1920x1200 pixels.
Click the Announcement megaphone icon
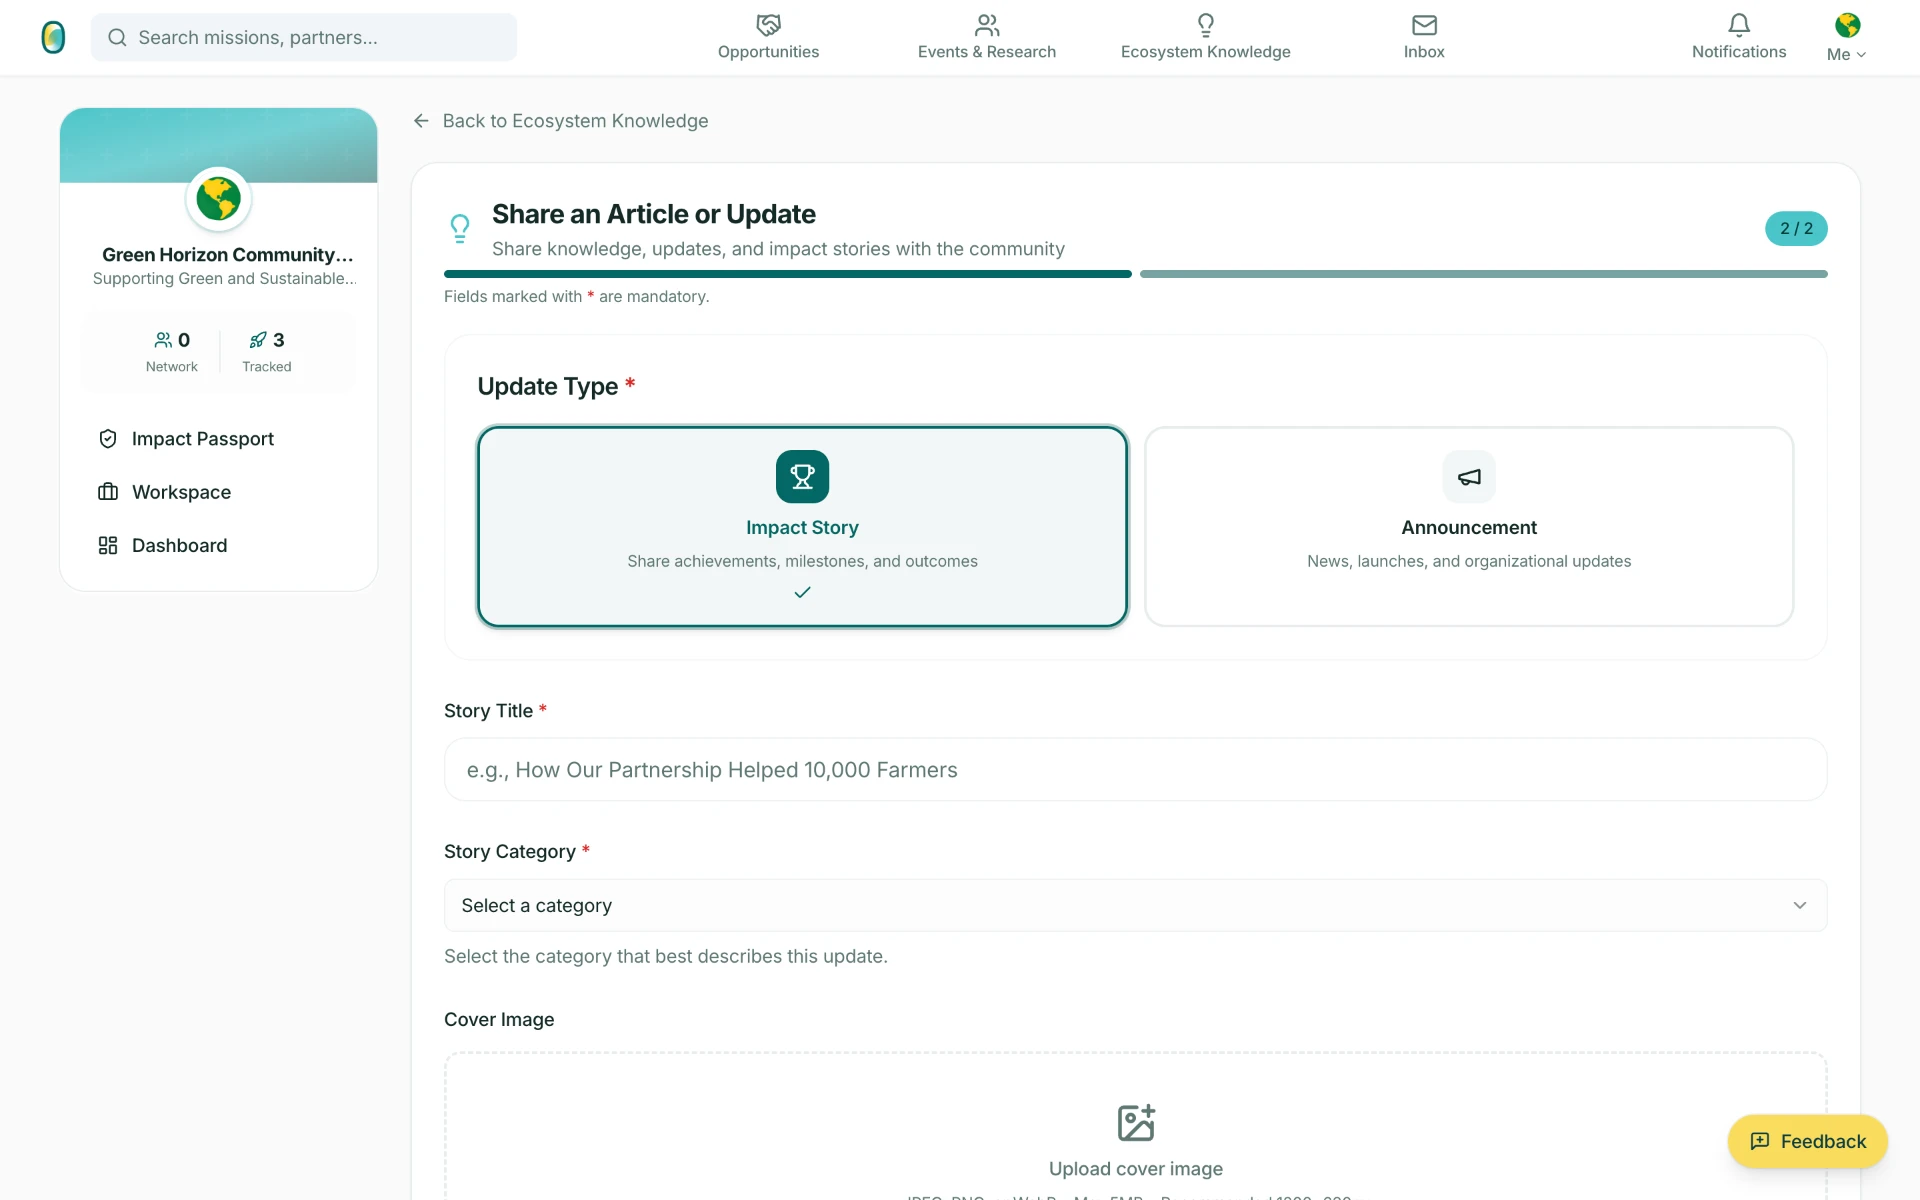click(1469, 477)
